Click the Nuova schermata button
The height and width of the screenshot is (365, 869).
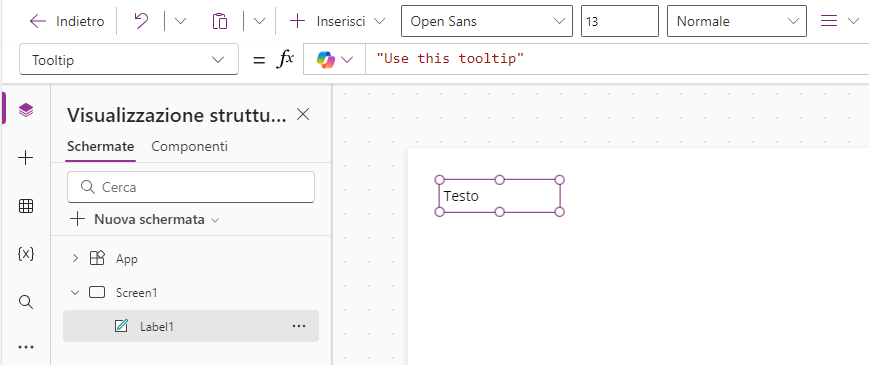(145, 219)
